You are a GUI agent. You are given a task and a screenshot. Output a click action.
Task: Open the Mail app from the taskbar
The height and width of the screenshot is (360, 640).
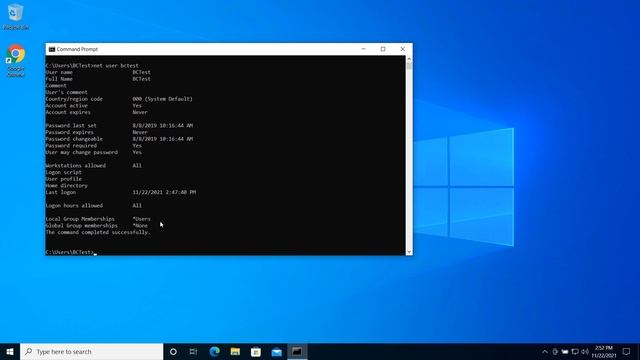[276, 351]
